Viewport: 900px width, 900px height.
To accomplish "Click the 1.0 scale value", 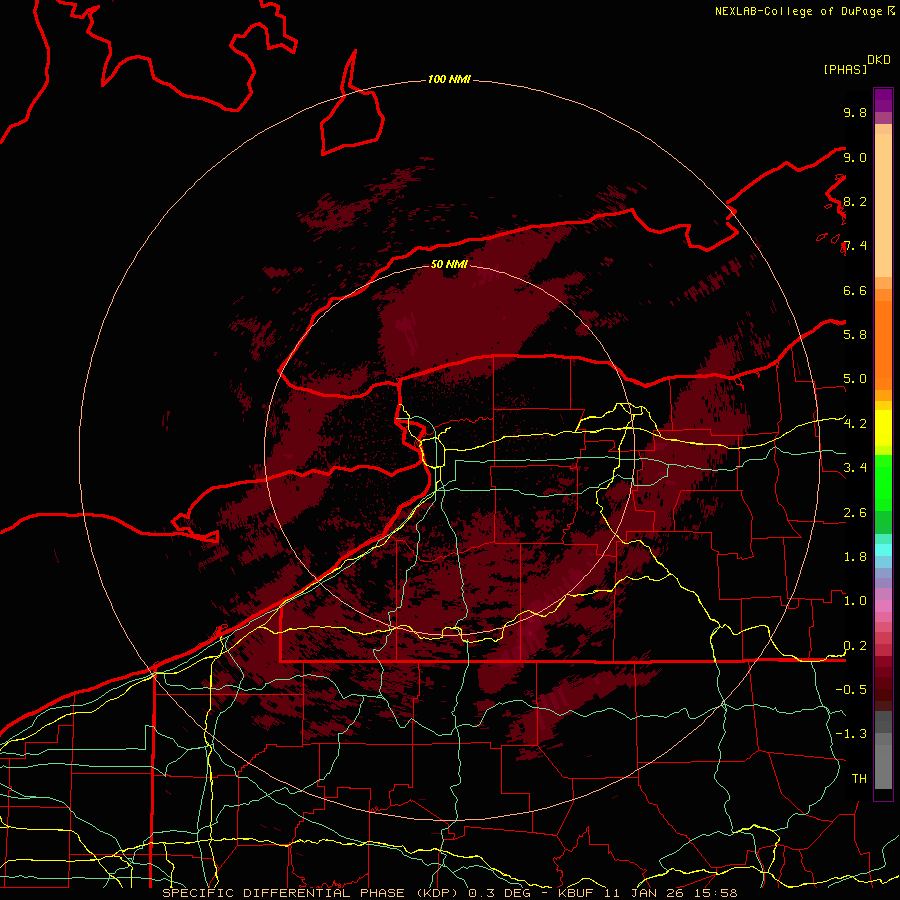I will (855, 601).
